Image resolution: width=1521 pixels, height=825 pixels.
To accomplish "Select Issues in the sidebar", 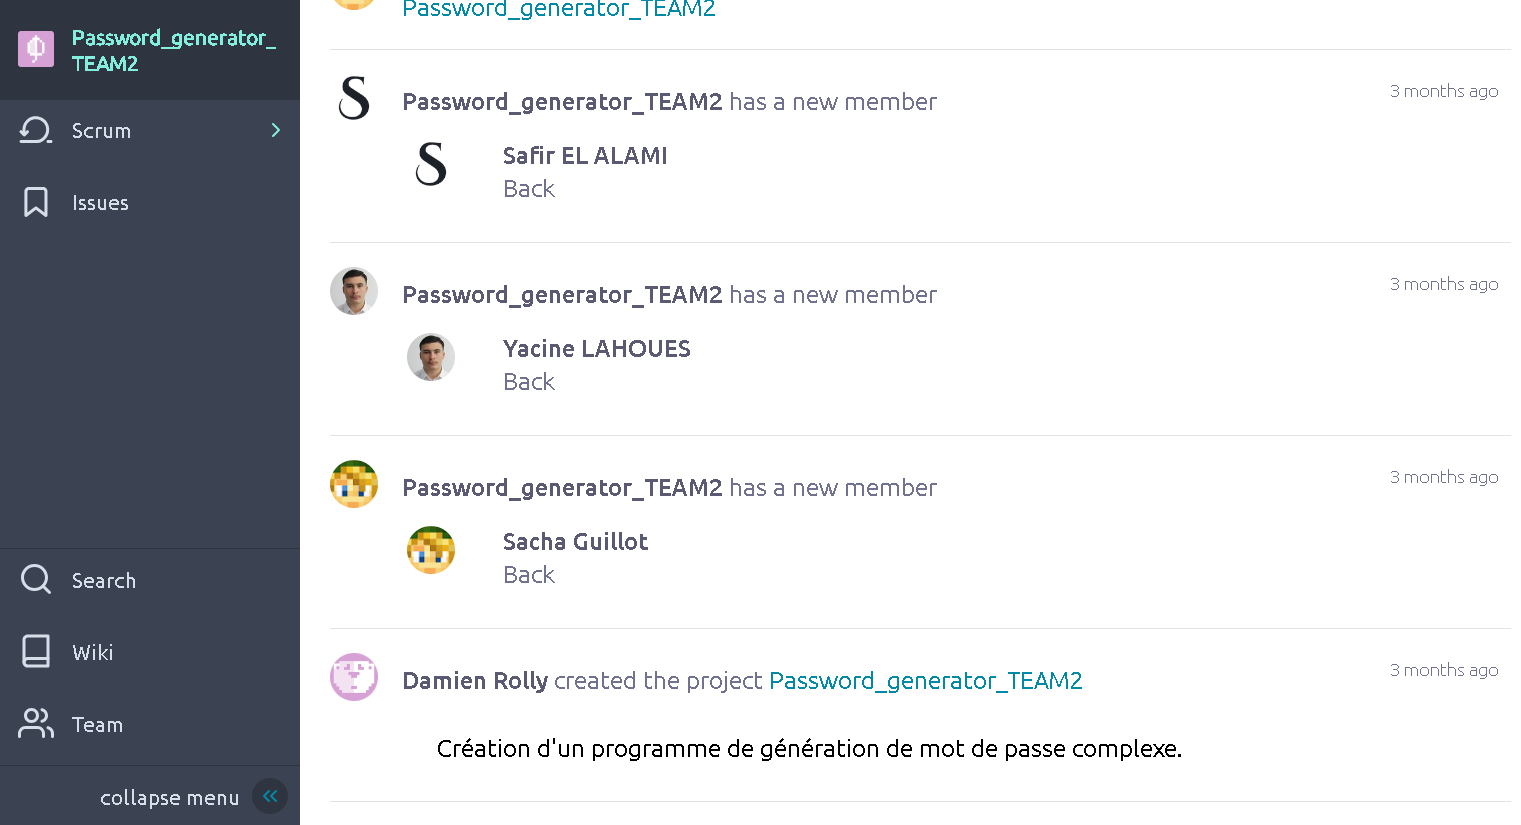I will 100,203.
